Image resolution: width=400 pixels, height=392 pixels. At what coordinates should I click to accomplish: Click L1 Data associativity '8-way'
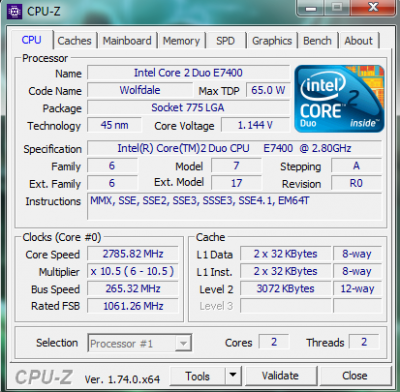point(357,254)
